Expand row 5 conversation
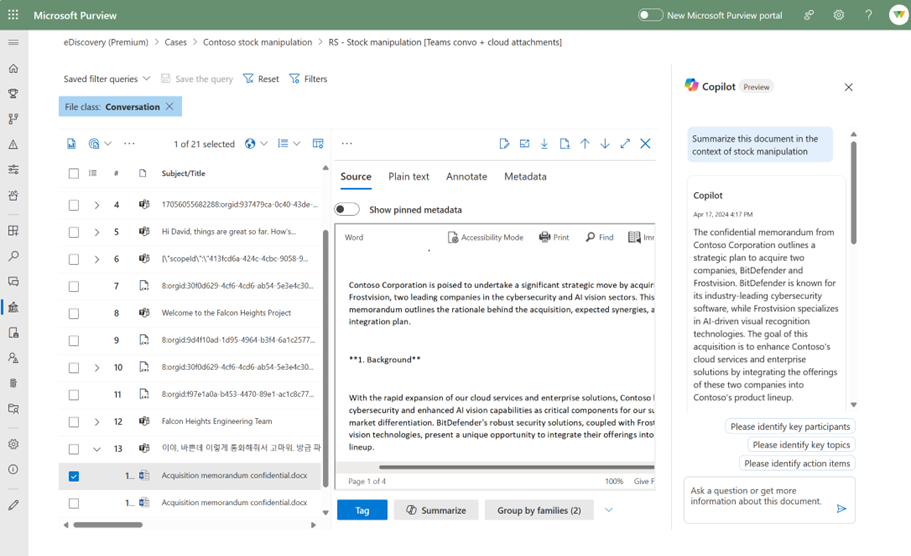 pos(97,232)
